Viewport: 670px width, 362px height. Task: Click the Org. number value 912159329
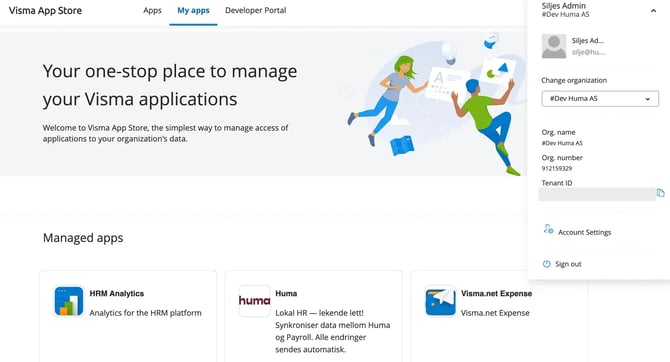point(557,168)
